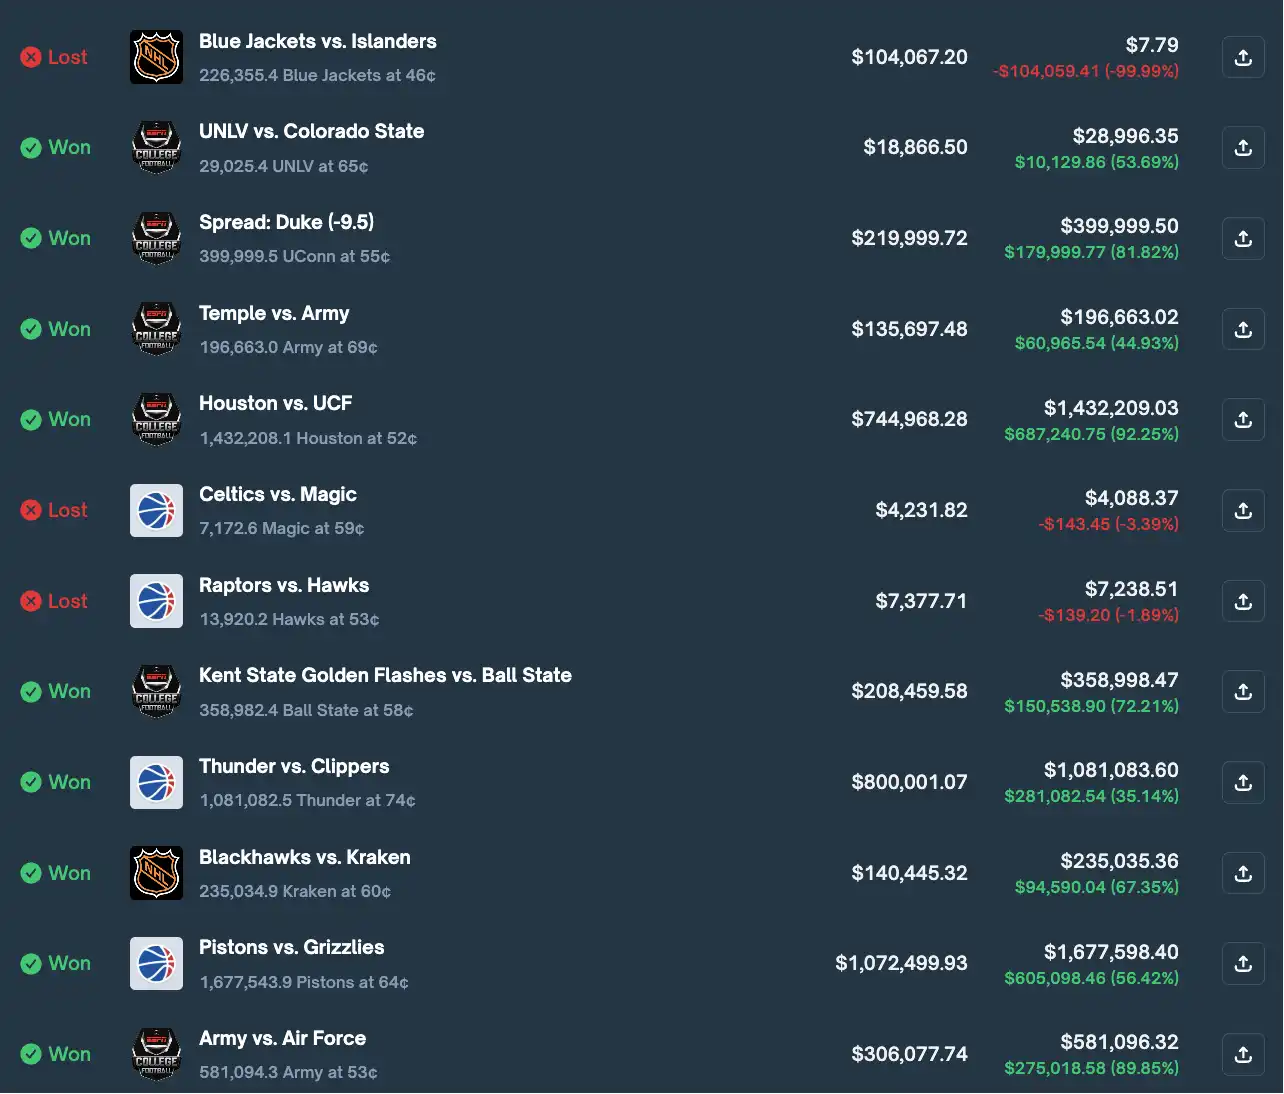Select the Celtics vs. Magic bet title
The width and height of the screenshot is (1284, 1094).
click(278, 494)
